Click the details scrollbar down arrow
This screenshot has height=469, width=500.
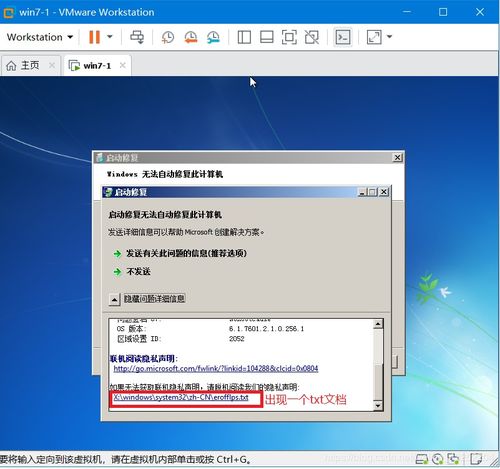(x=378, y=405)
